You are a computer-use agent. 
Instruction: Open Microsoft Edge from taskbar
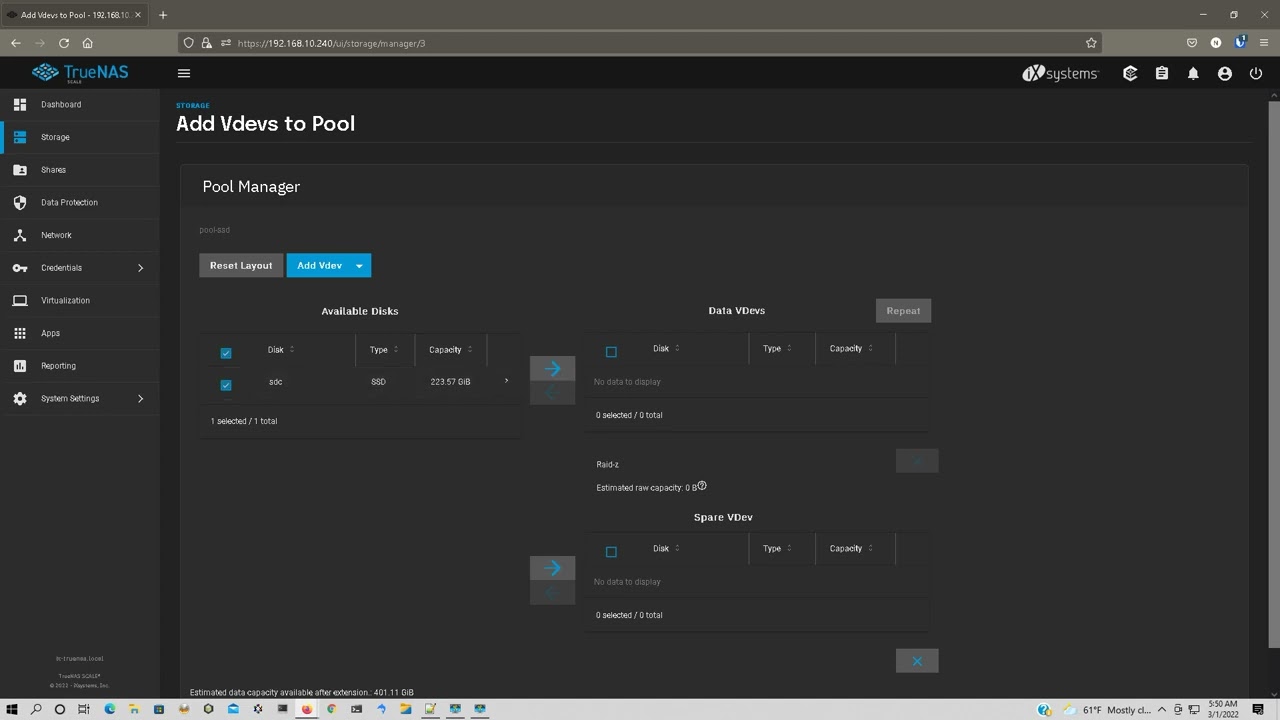click(x=109, y=709)
